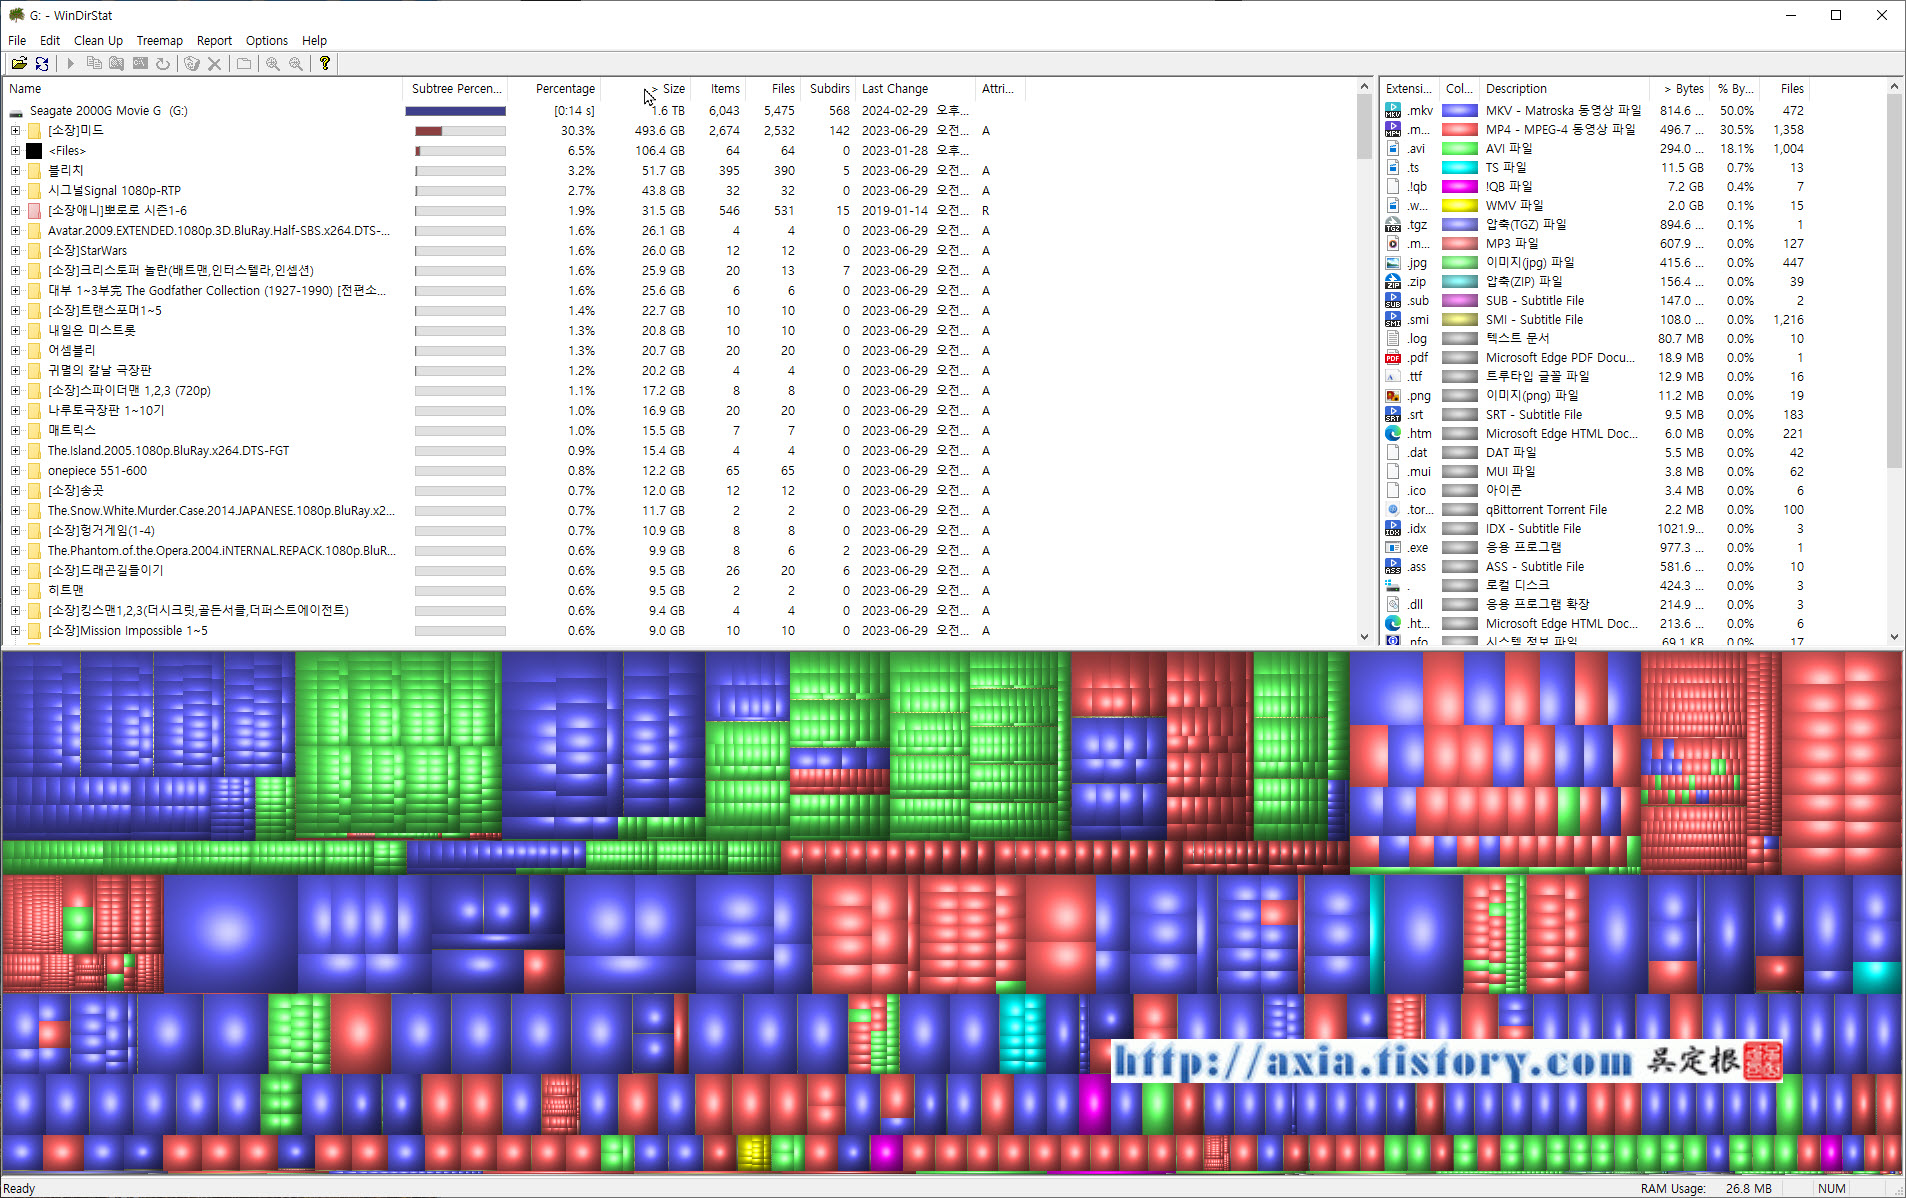Click the Open drive toolbar icon

pyautogui.click(x=19, y=63)
